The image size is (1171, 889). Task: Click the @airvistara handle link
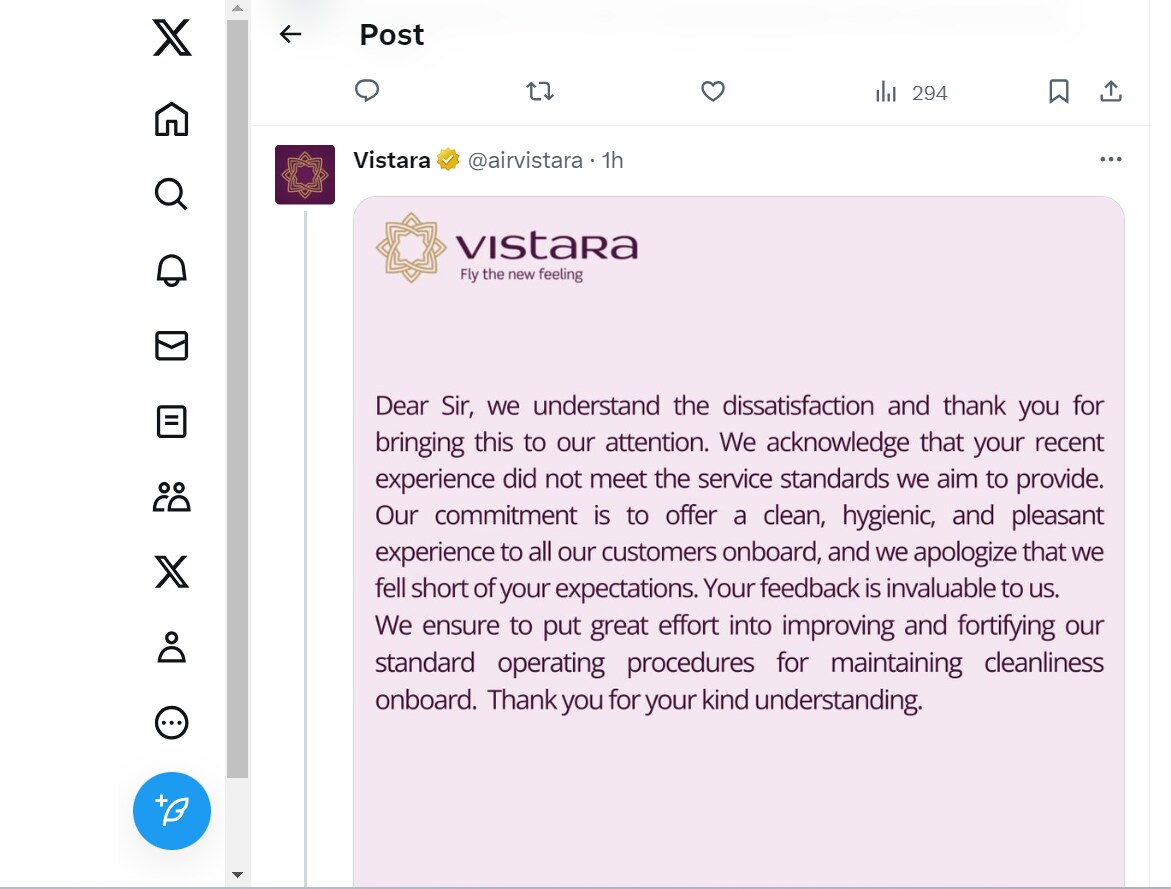525,161
